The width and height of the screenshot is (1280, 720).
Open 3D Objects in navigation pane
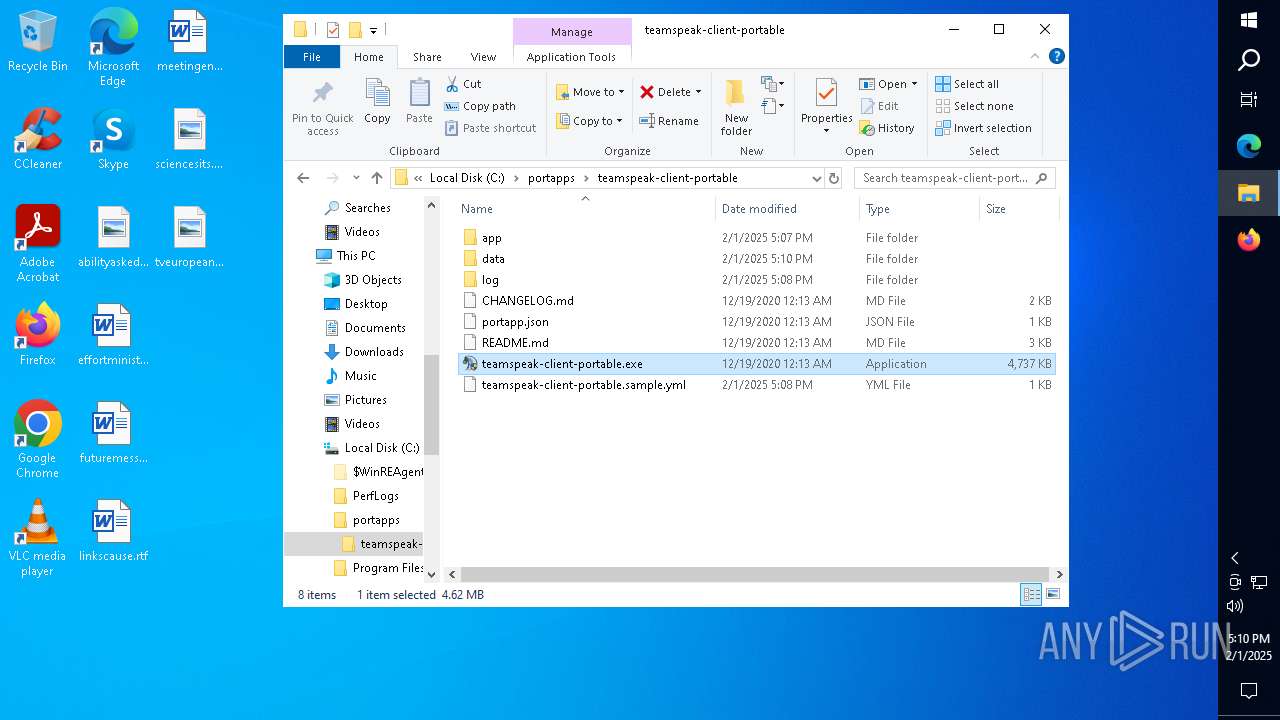click(363, 280)
